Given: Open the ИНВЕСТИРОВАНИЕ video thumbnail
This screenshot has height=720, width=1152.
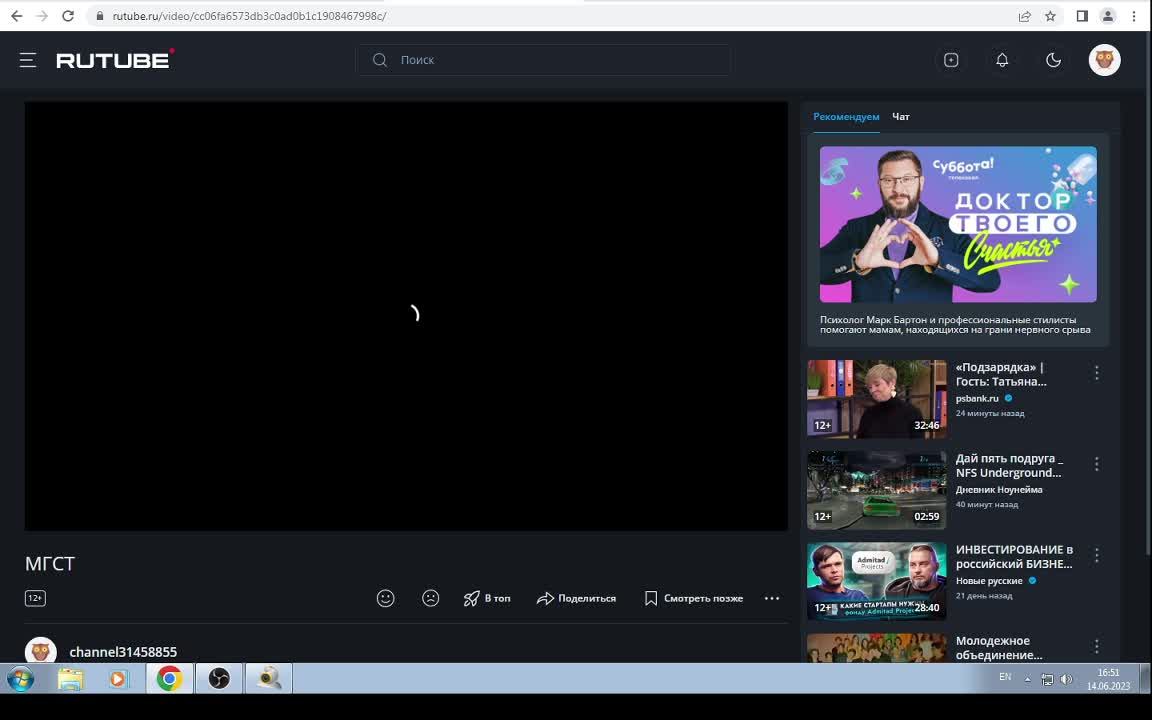Looking at the screenshot, I should tap(876, 581).
